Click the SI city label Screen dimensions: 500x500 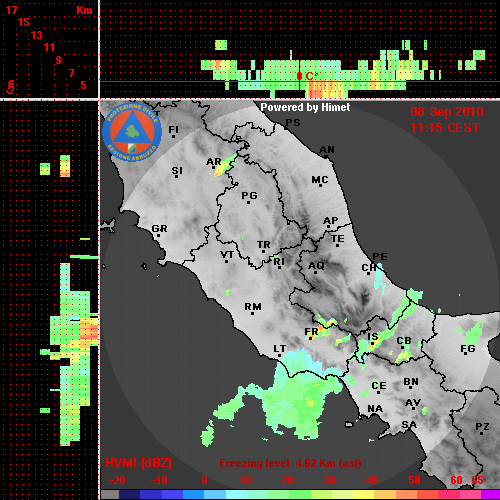(x=177, y=171)
